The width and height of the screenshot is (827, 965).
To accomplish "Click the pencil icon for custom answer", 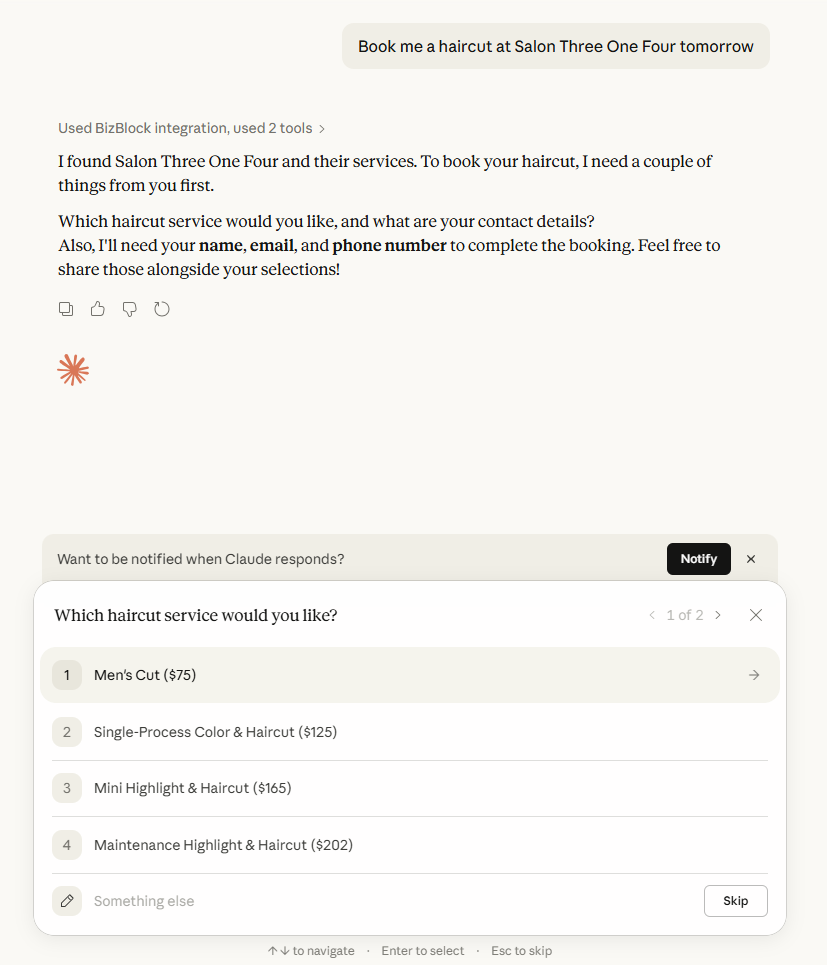I will [67, 901].
